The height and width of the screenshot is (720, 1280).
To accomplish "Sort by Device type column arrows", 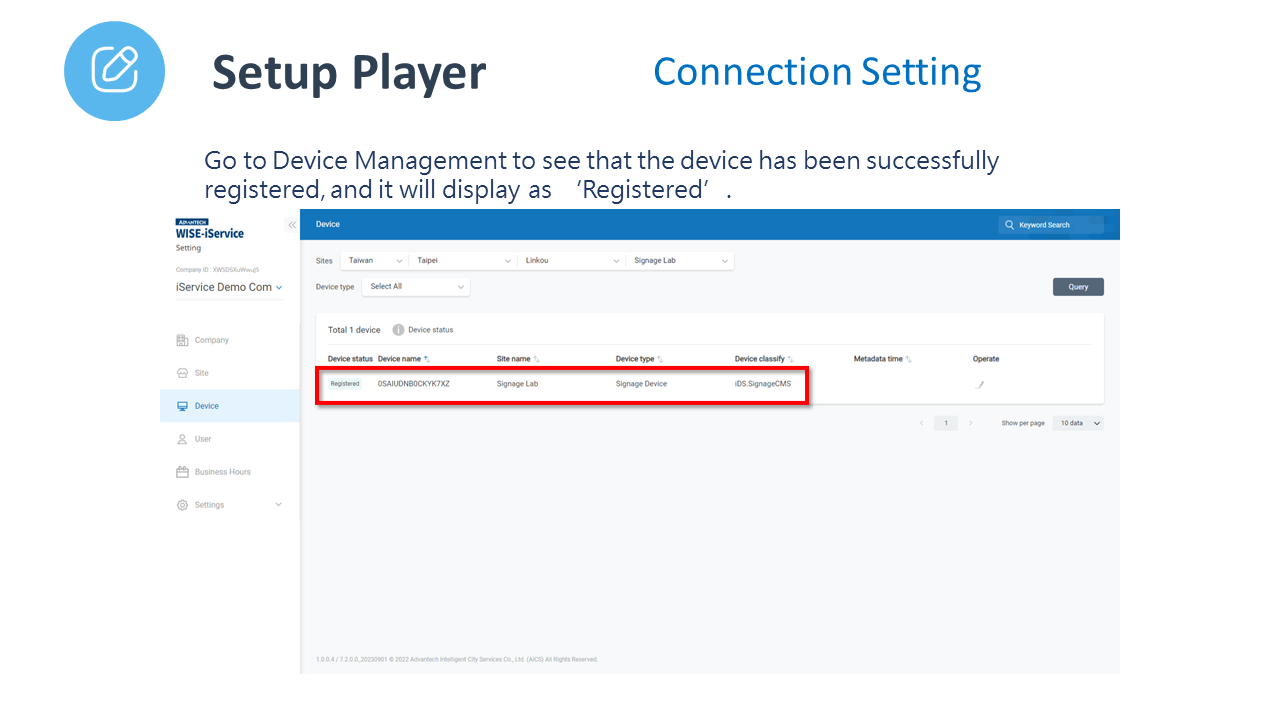I will [660, 359].
